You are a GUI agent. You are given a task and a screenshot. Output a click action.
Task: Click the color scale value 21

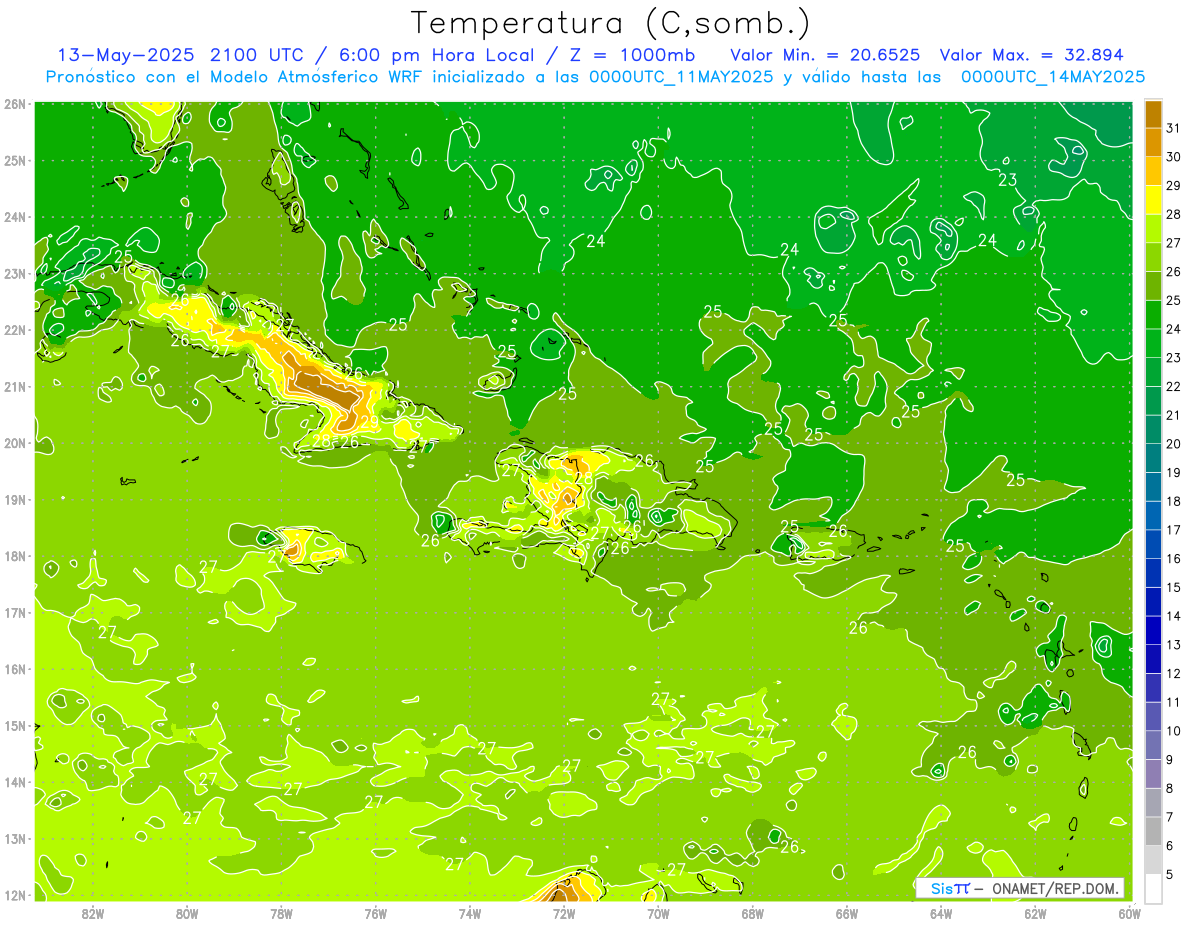pyautogui.click(x=1174, y=415)
